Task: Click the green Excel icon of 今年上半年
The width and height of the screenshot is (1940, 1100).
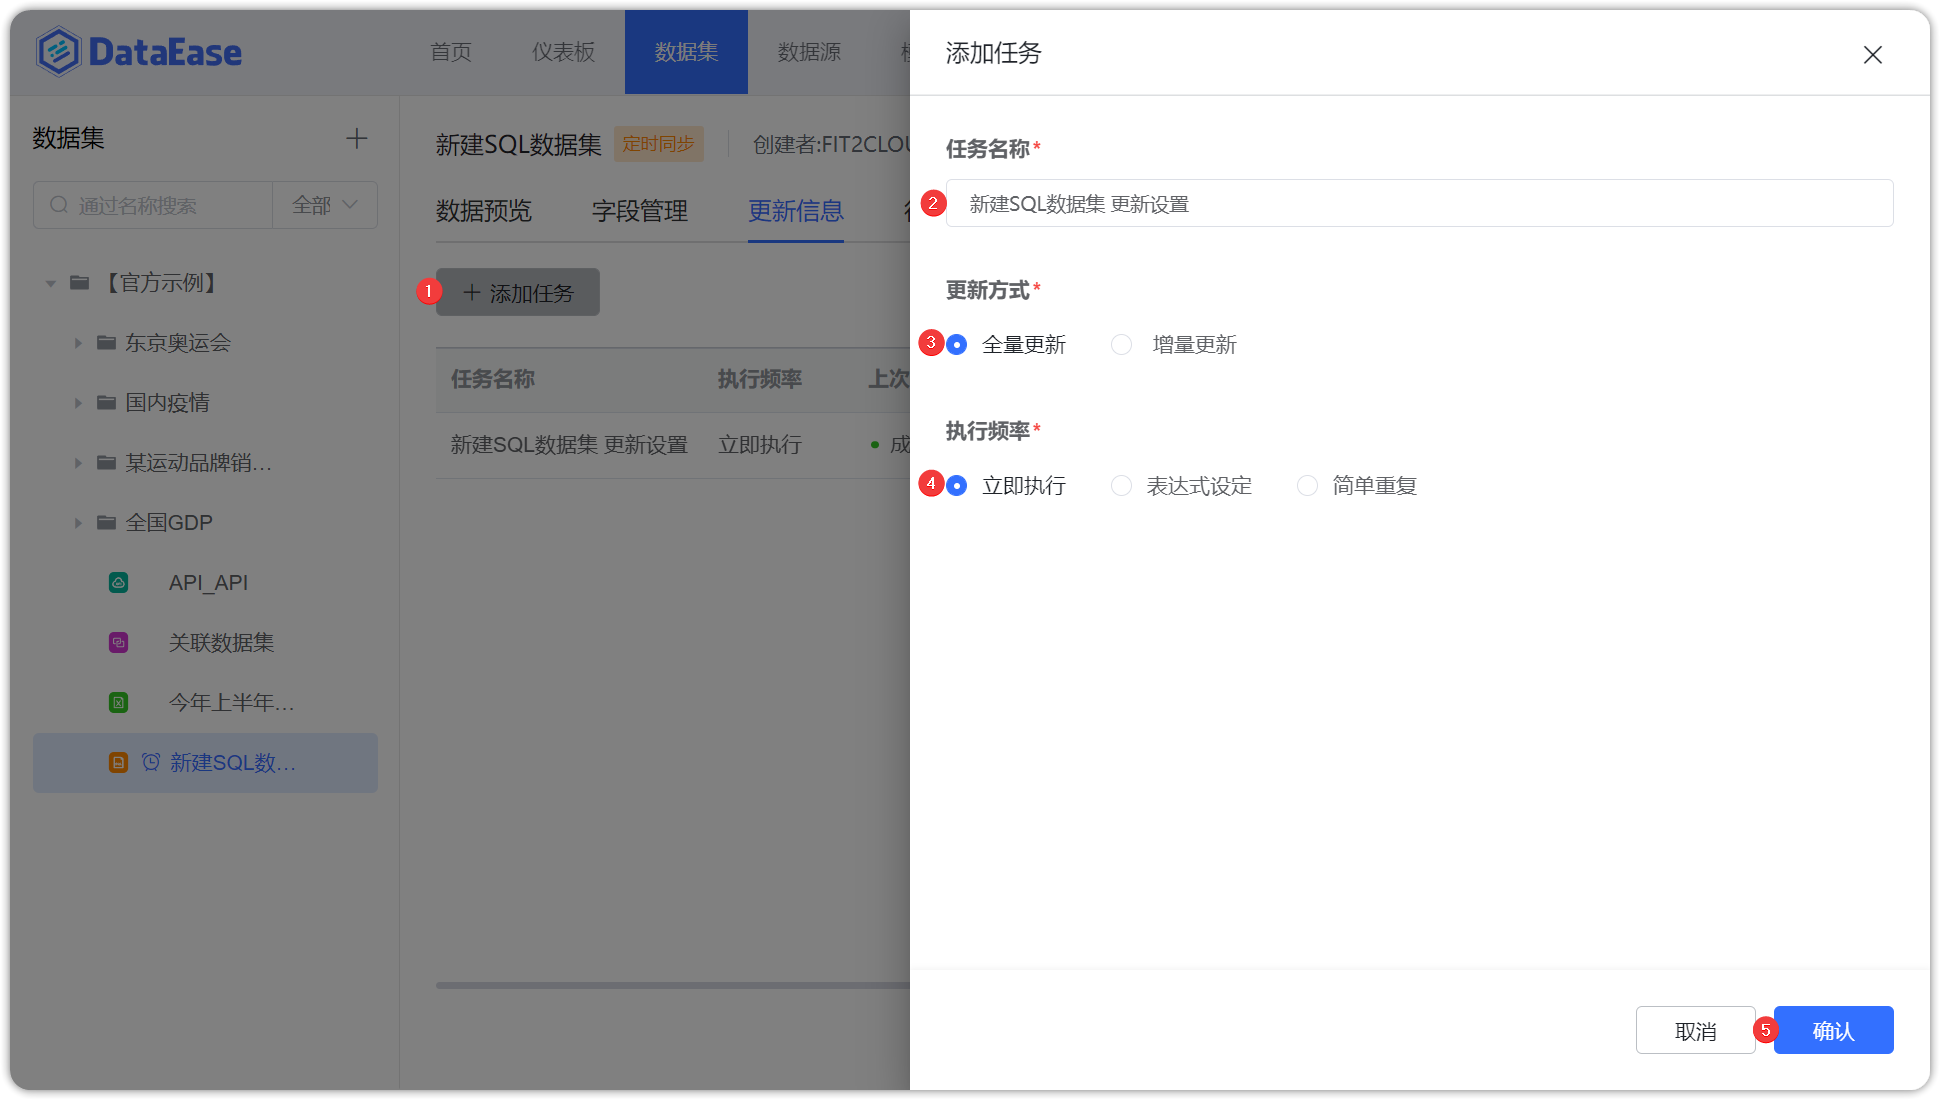Action: coord(118,703)
